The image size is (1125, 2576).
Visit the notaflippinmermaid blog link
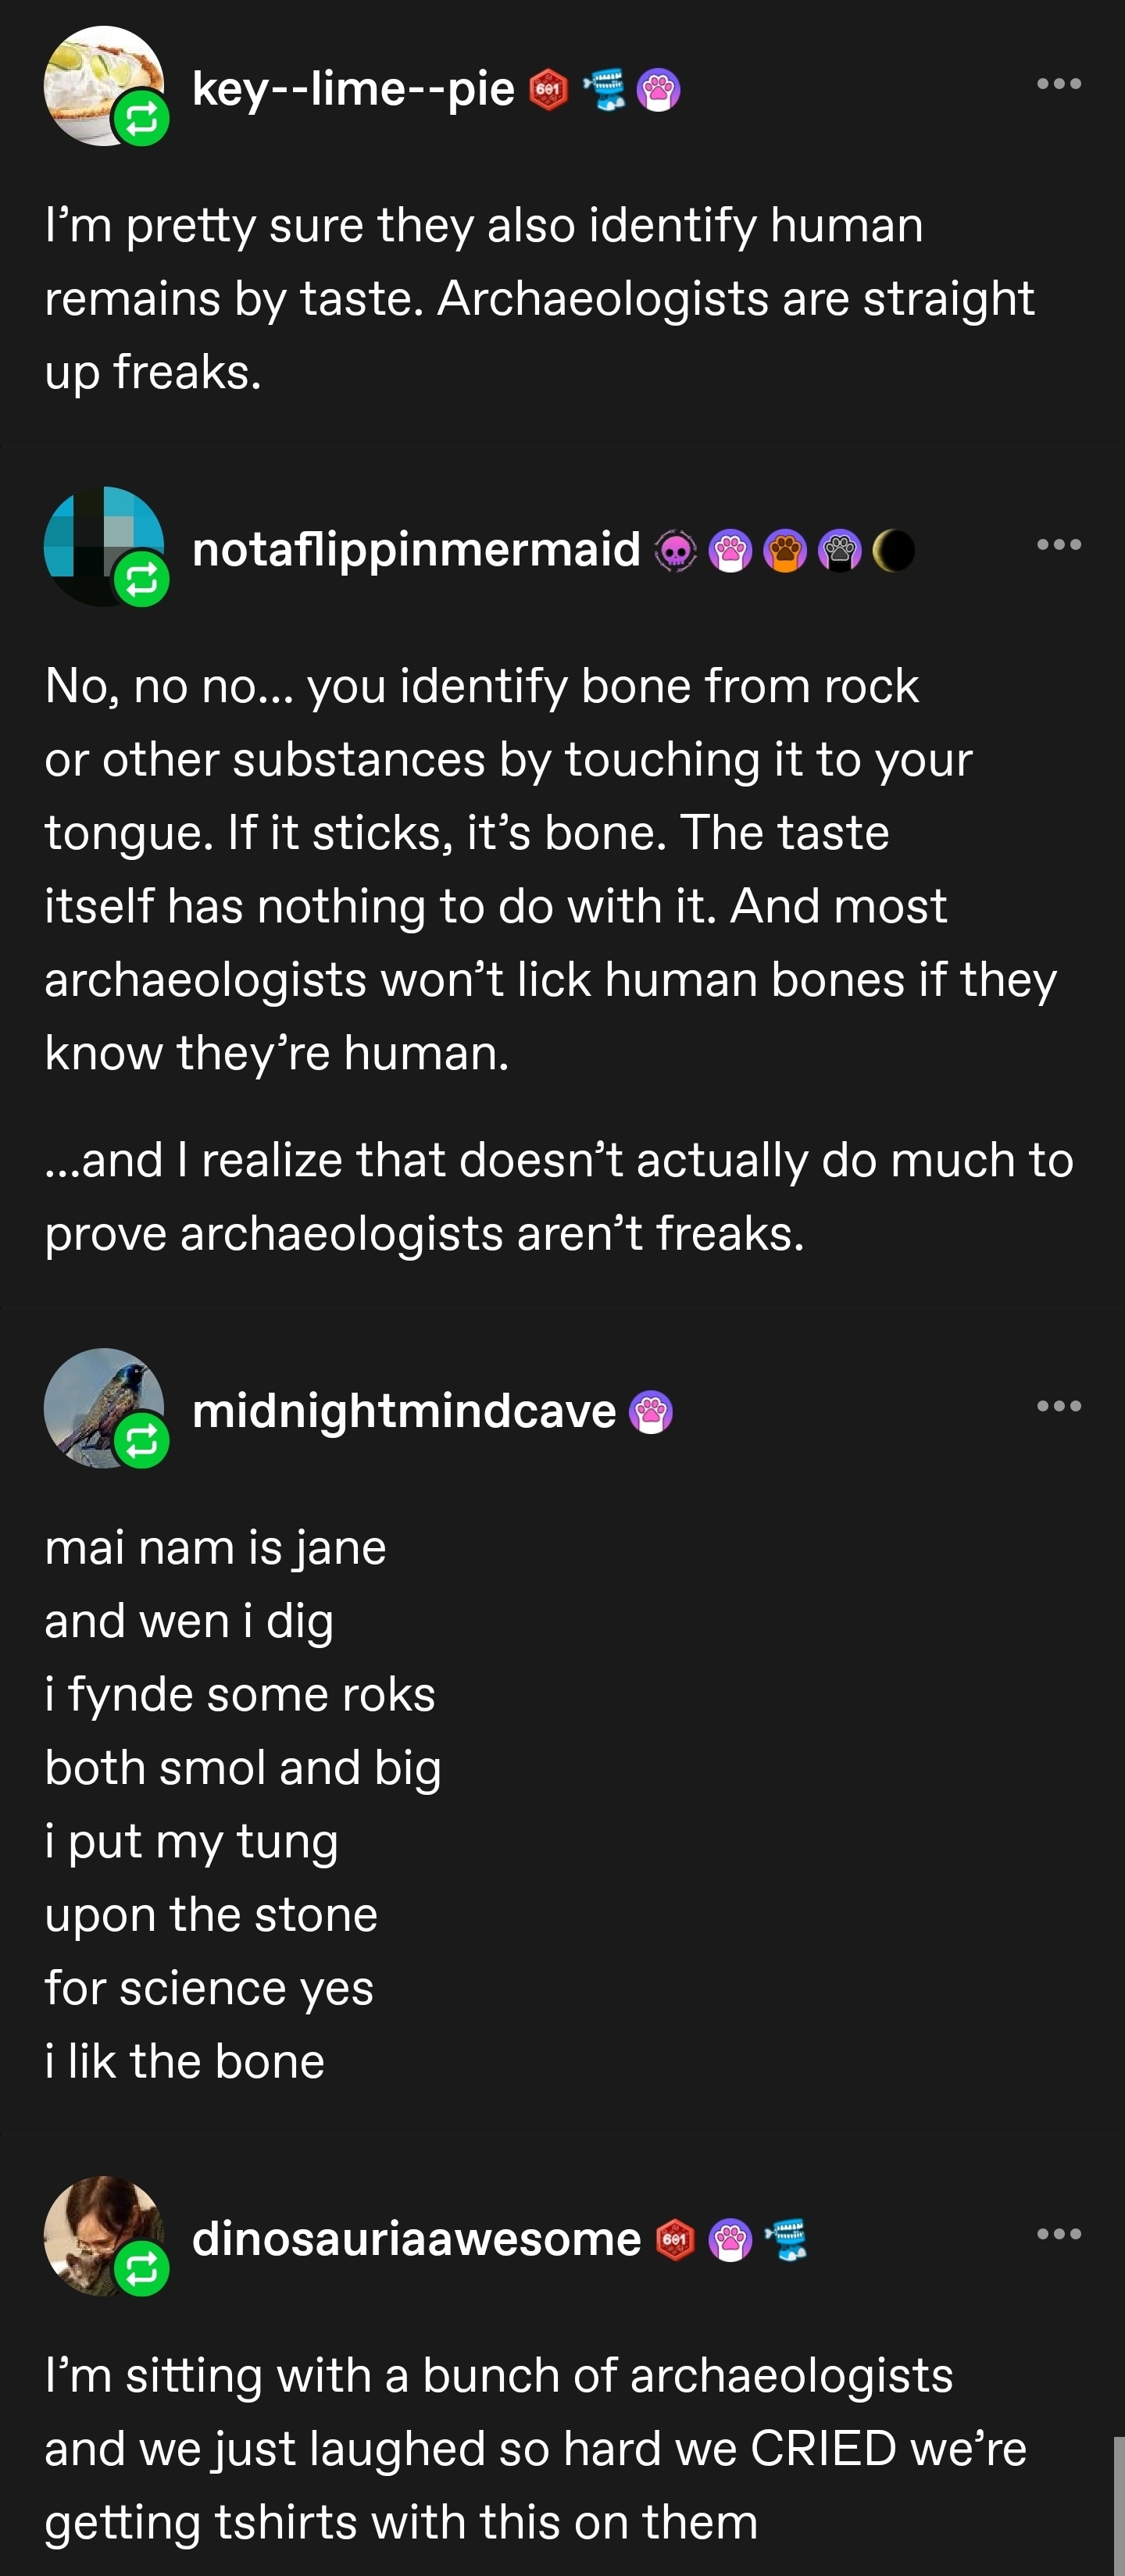pyautogui.click(x=416, y=549)
